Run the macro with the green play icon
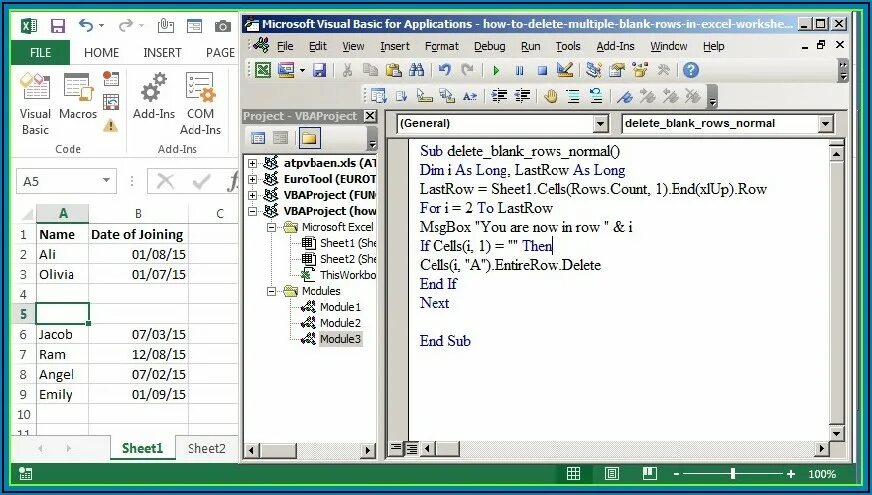The image size is (872, 495). pyautogui.click(x=496, y=71)
